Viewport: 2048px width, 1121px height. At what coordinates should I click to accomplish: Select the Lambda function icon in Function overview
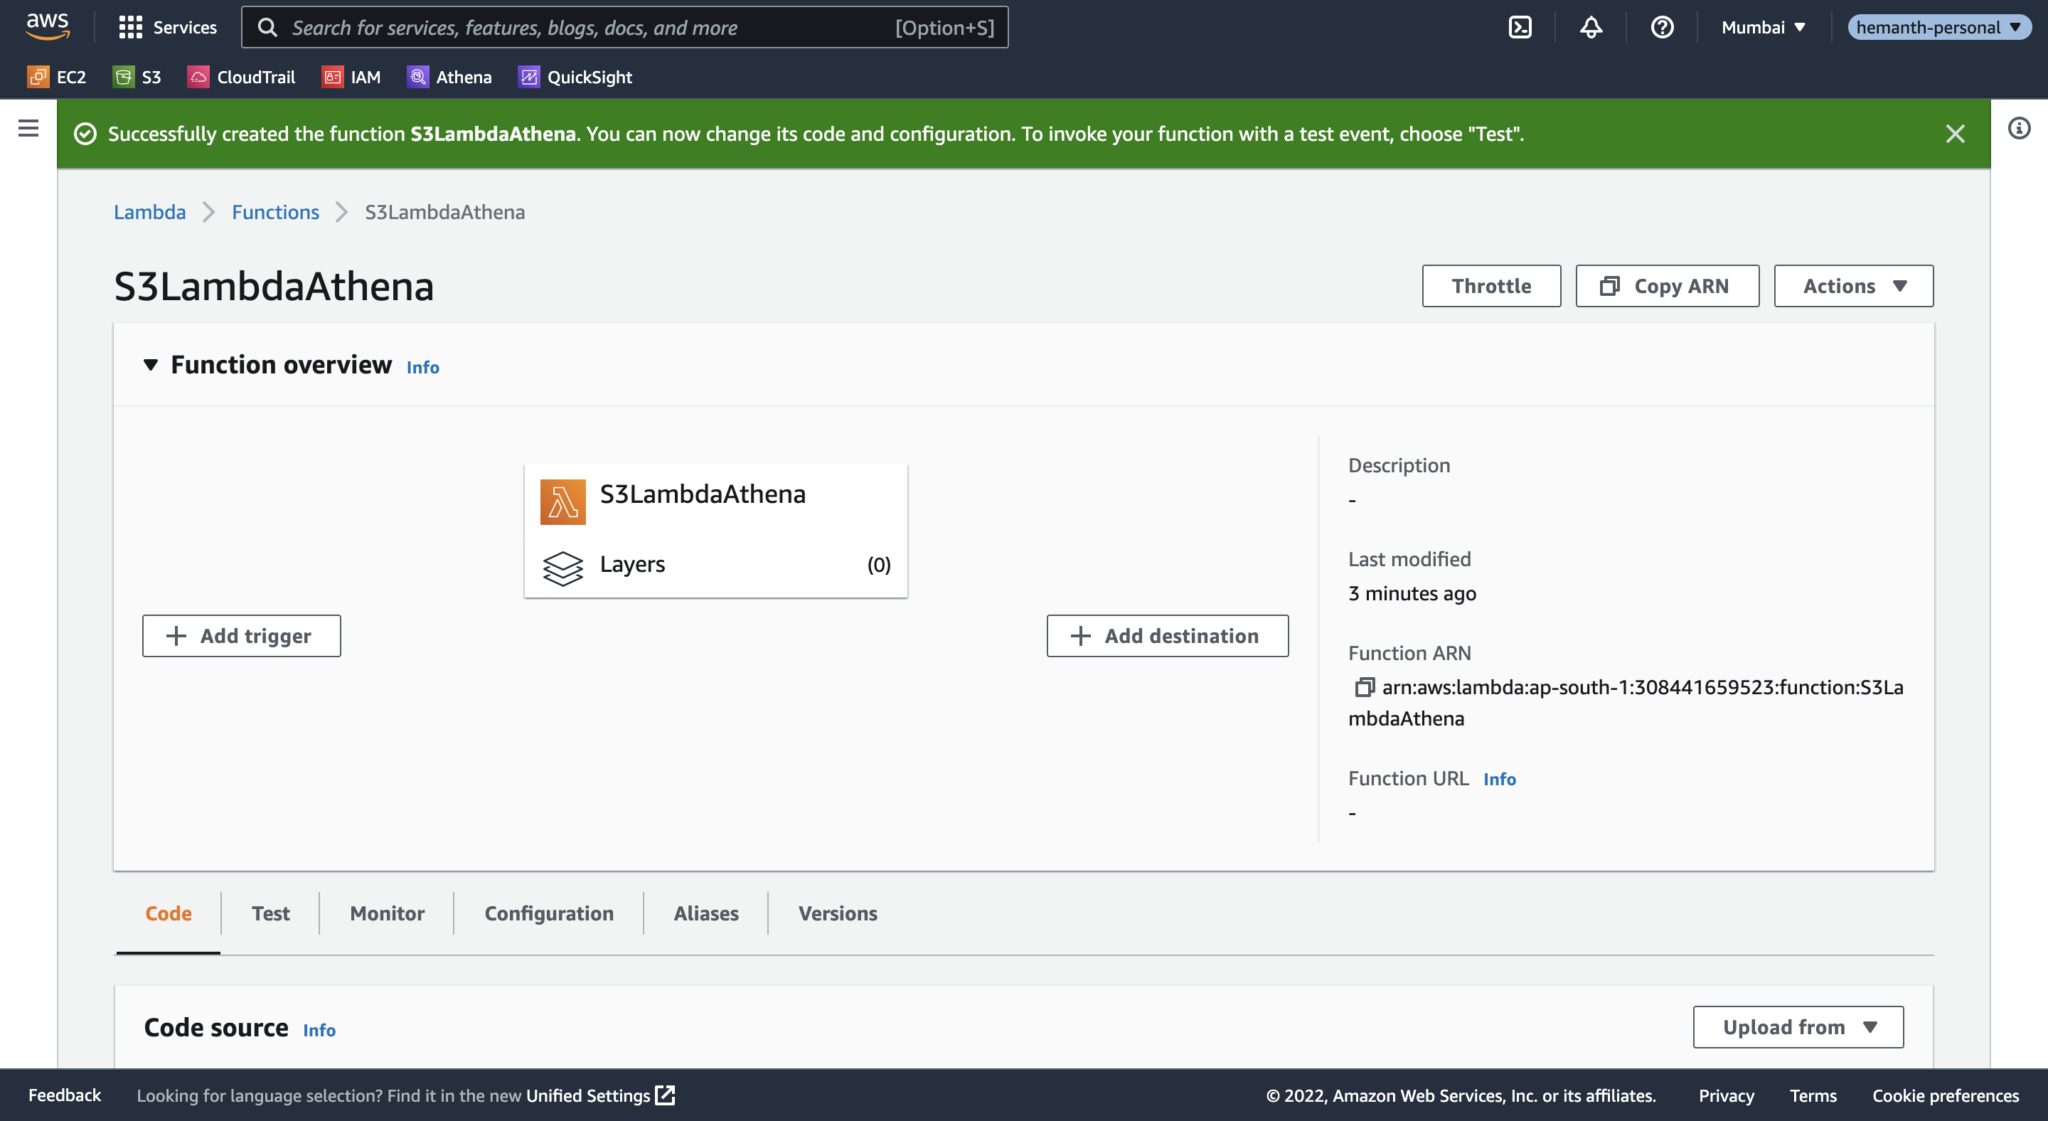coord(563,501)
